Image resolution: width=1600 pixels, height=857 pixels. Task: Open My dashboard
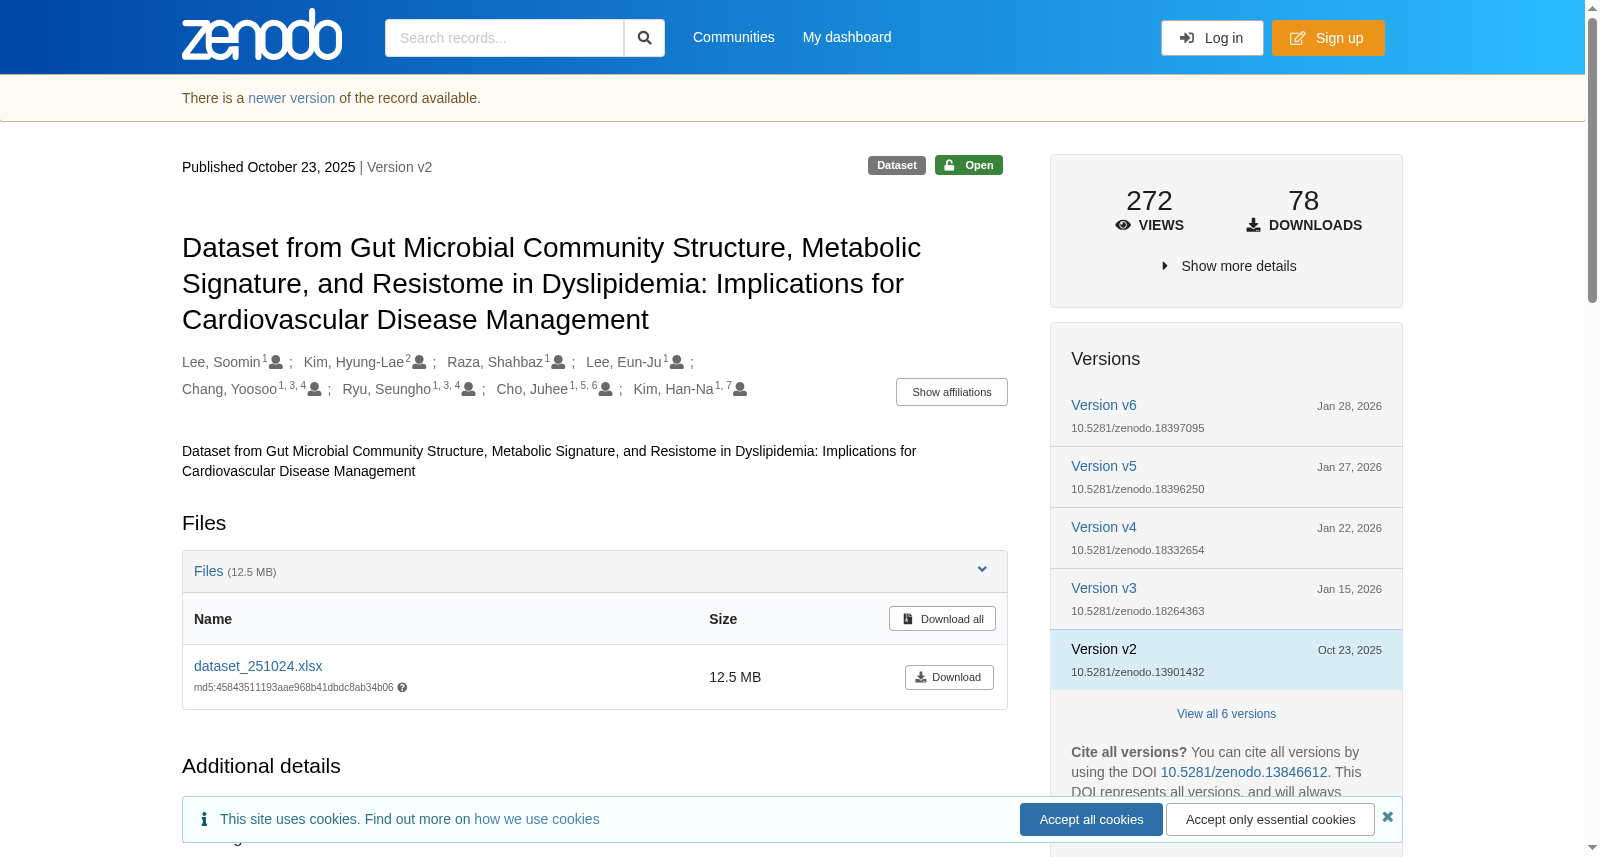point(847,37)
